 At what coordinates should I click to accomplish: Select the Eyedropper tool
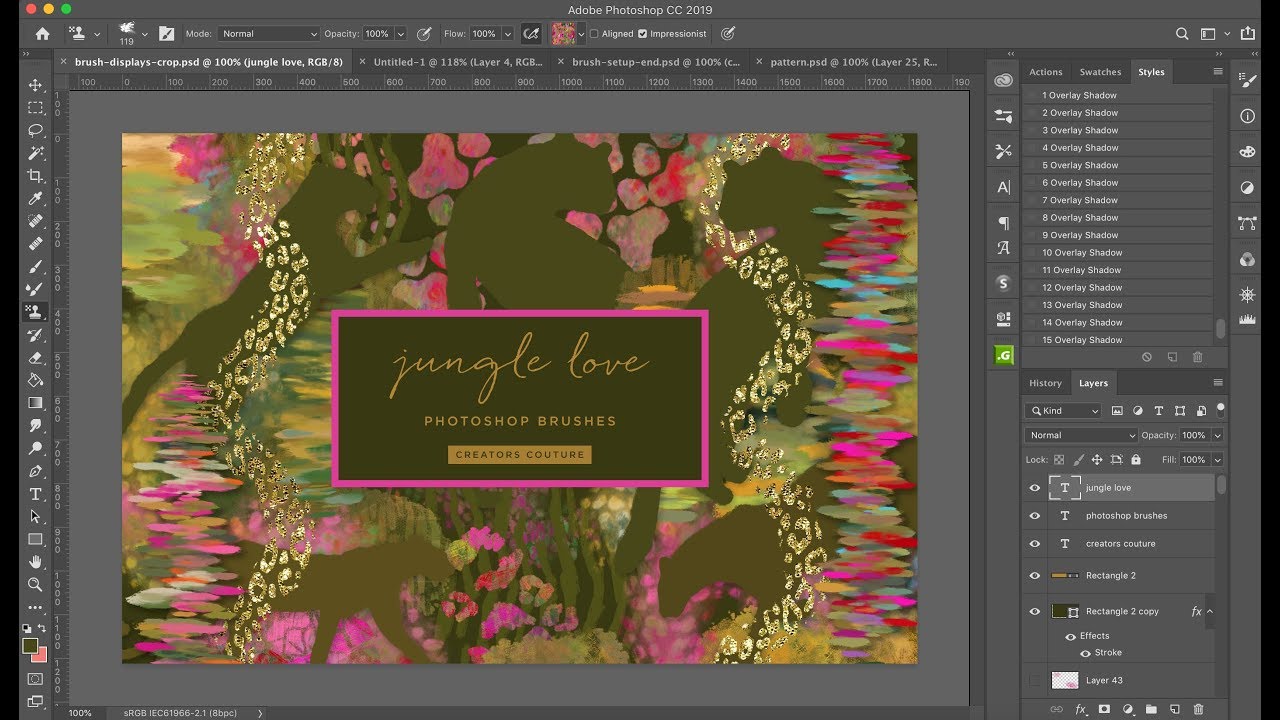(x=36, y=198)
